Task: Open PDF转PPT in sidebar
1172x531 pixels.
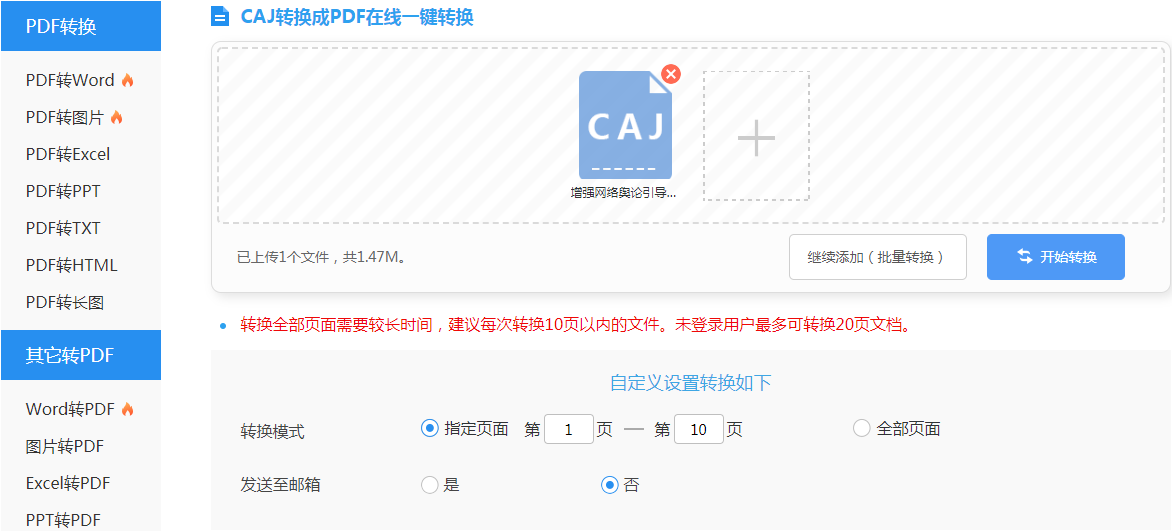Action: point(63,191)
